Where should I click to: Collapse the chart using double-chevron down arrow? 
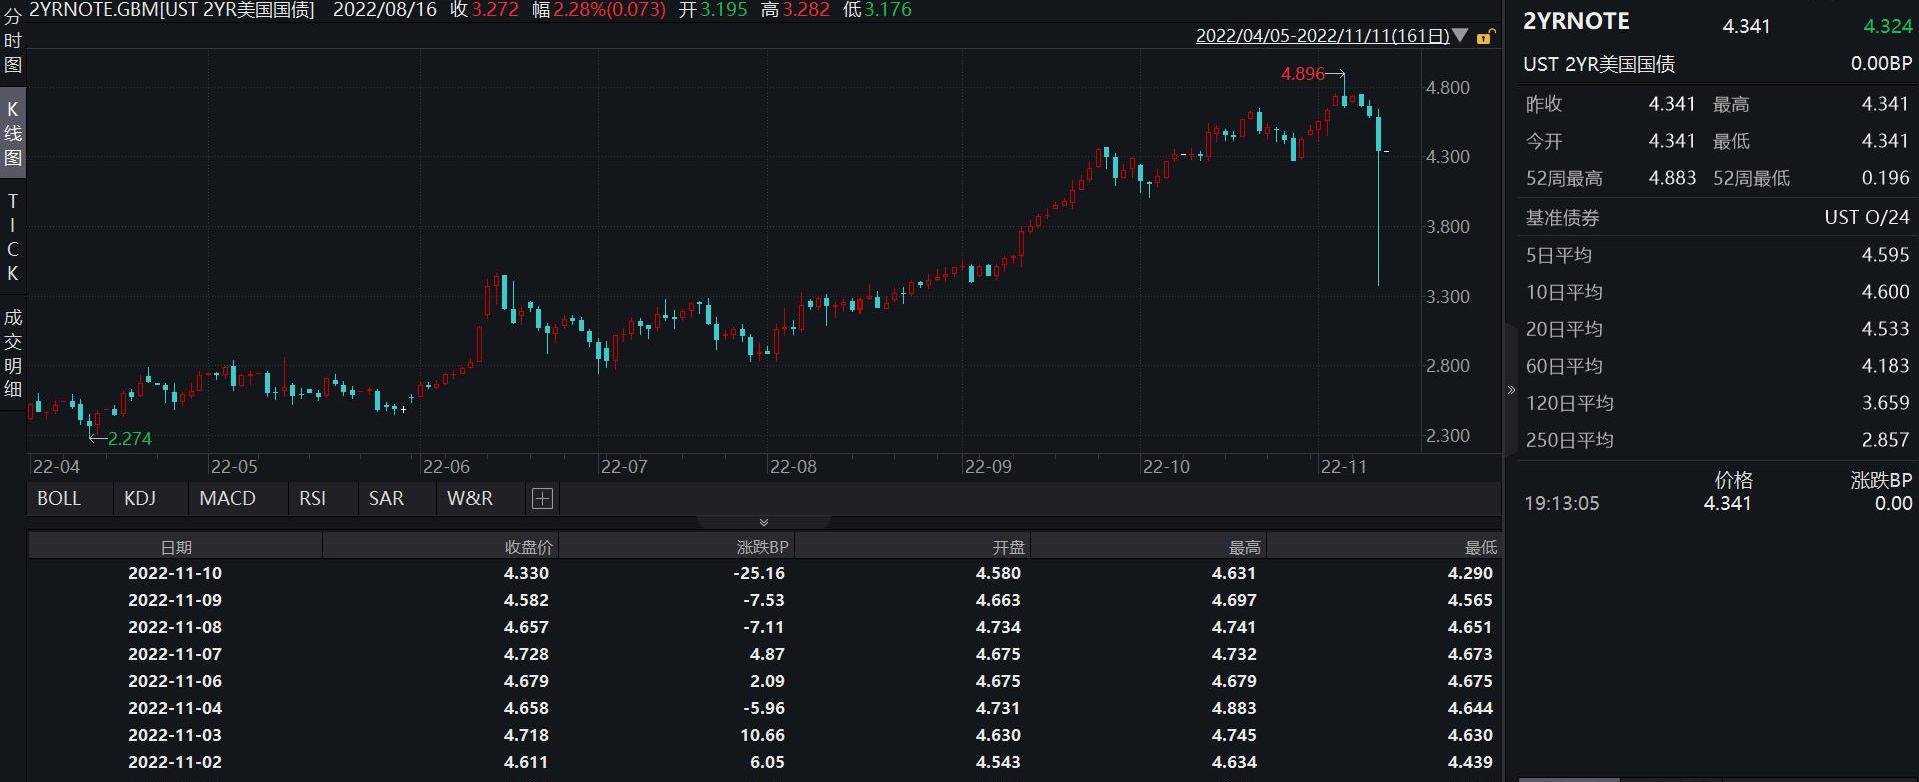tap(764, 522)
